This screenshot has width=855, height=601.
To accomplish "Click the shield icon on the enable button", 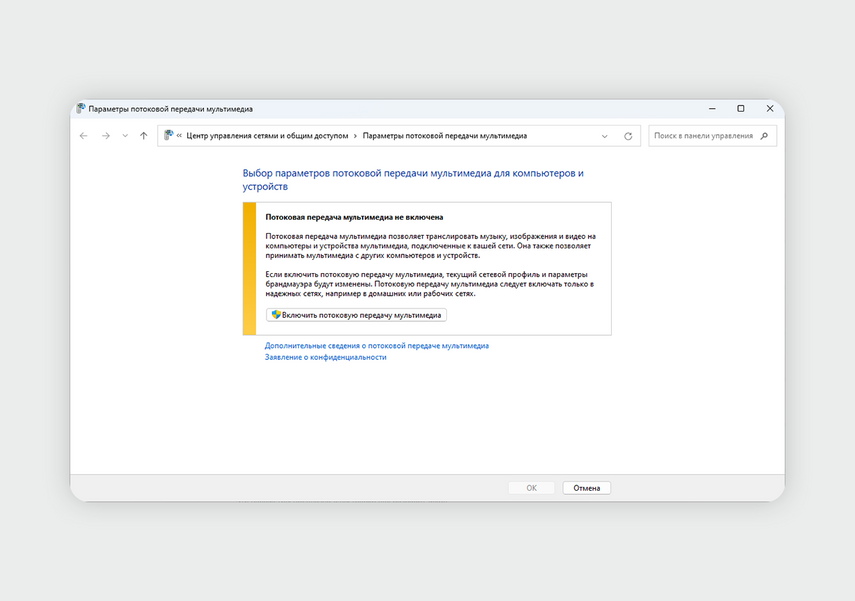I will [x=276, y=315].
